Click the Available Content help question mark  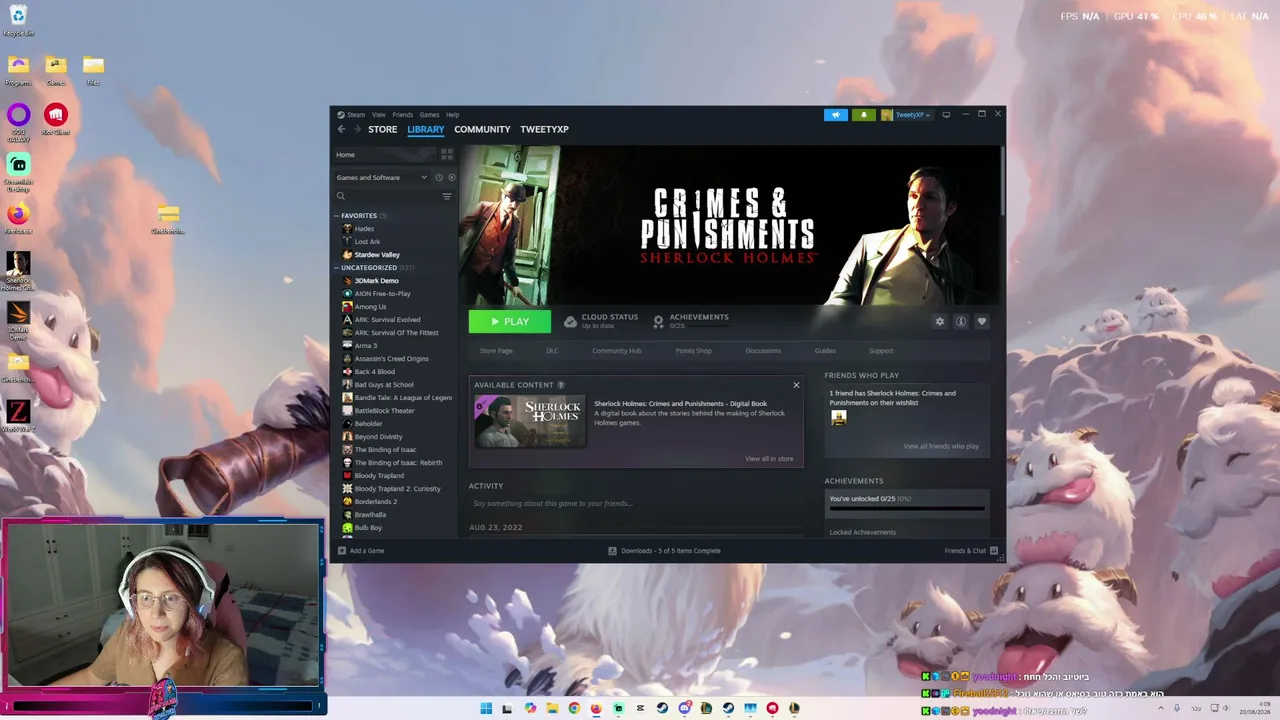[x=560, y=385]
